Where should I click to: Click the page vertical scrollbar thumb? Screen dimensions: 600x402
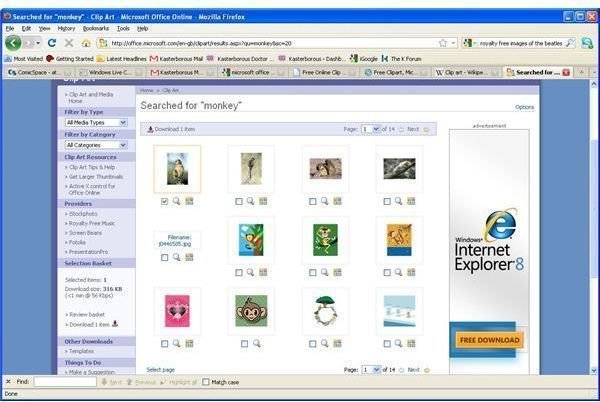594,208
